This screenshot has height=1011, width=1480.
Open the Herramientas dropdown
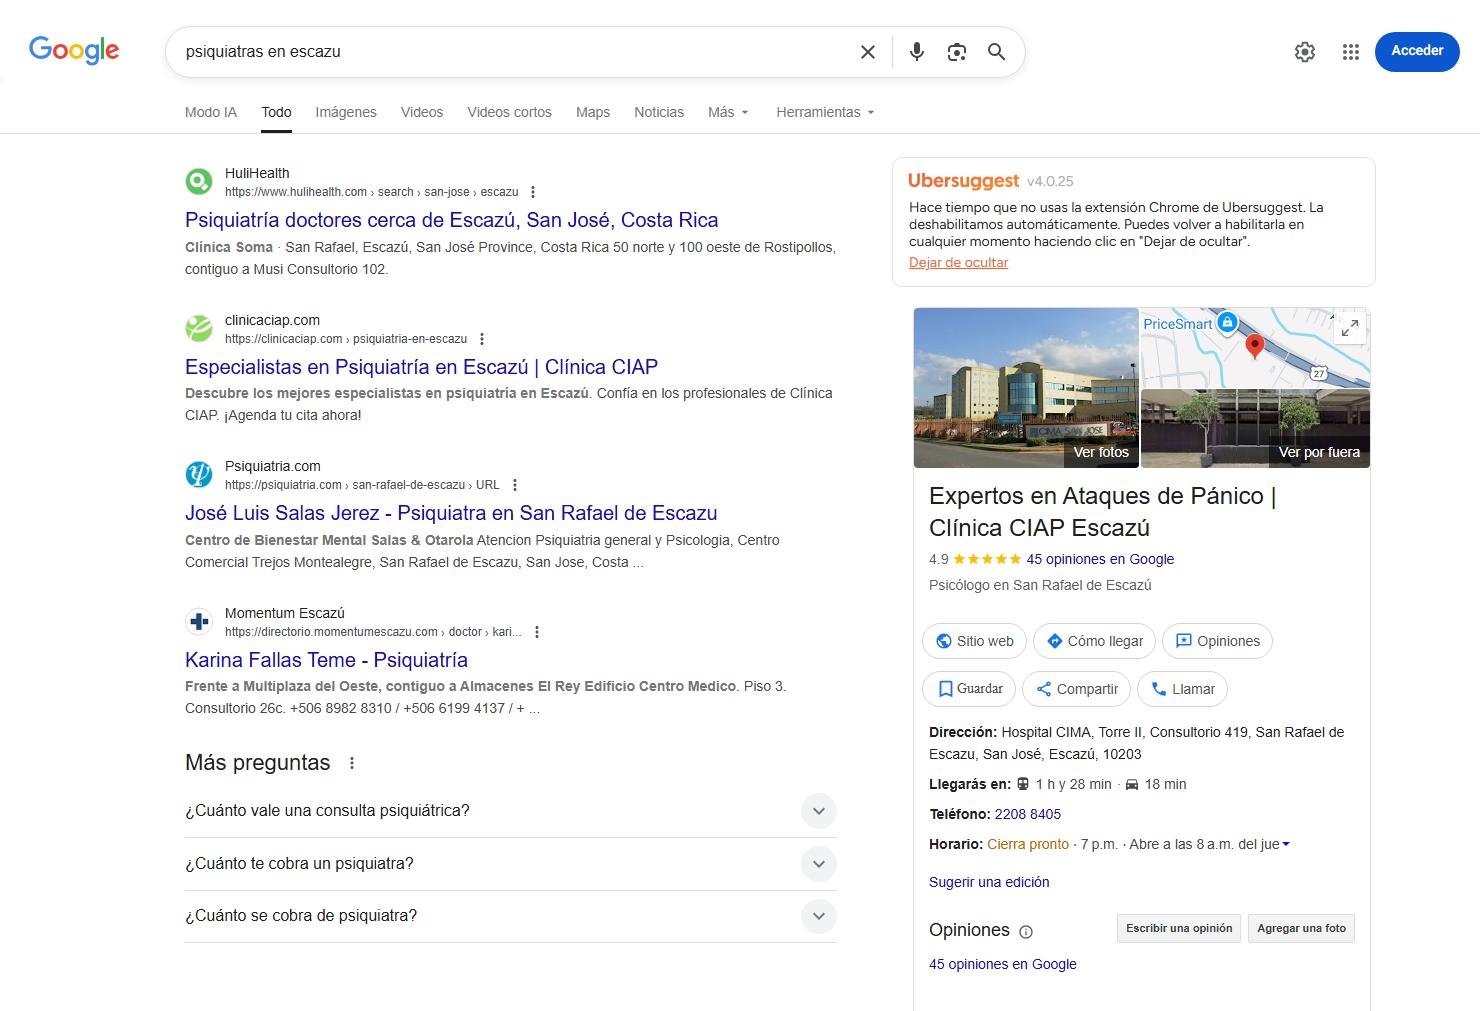pos(824,112)
